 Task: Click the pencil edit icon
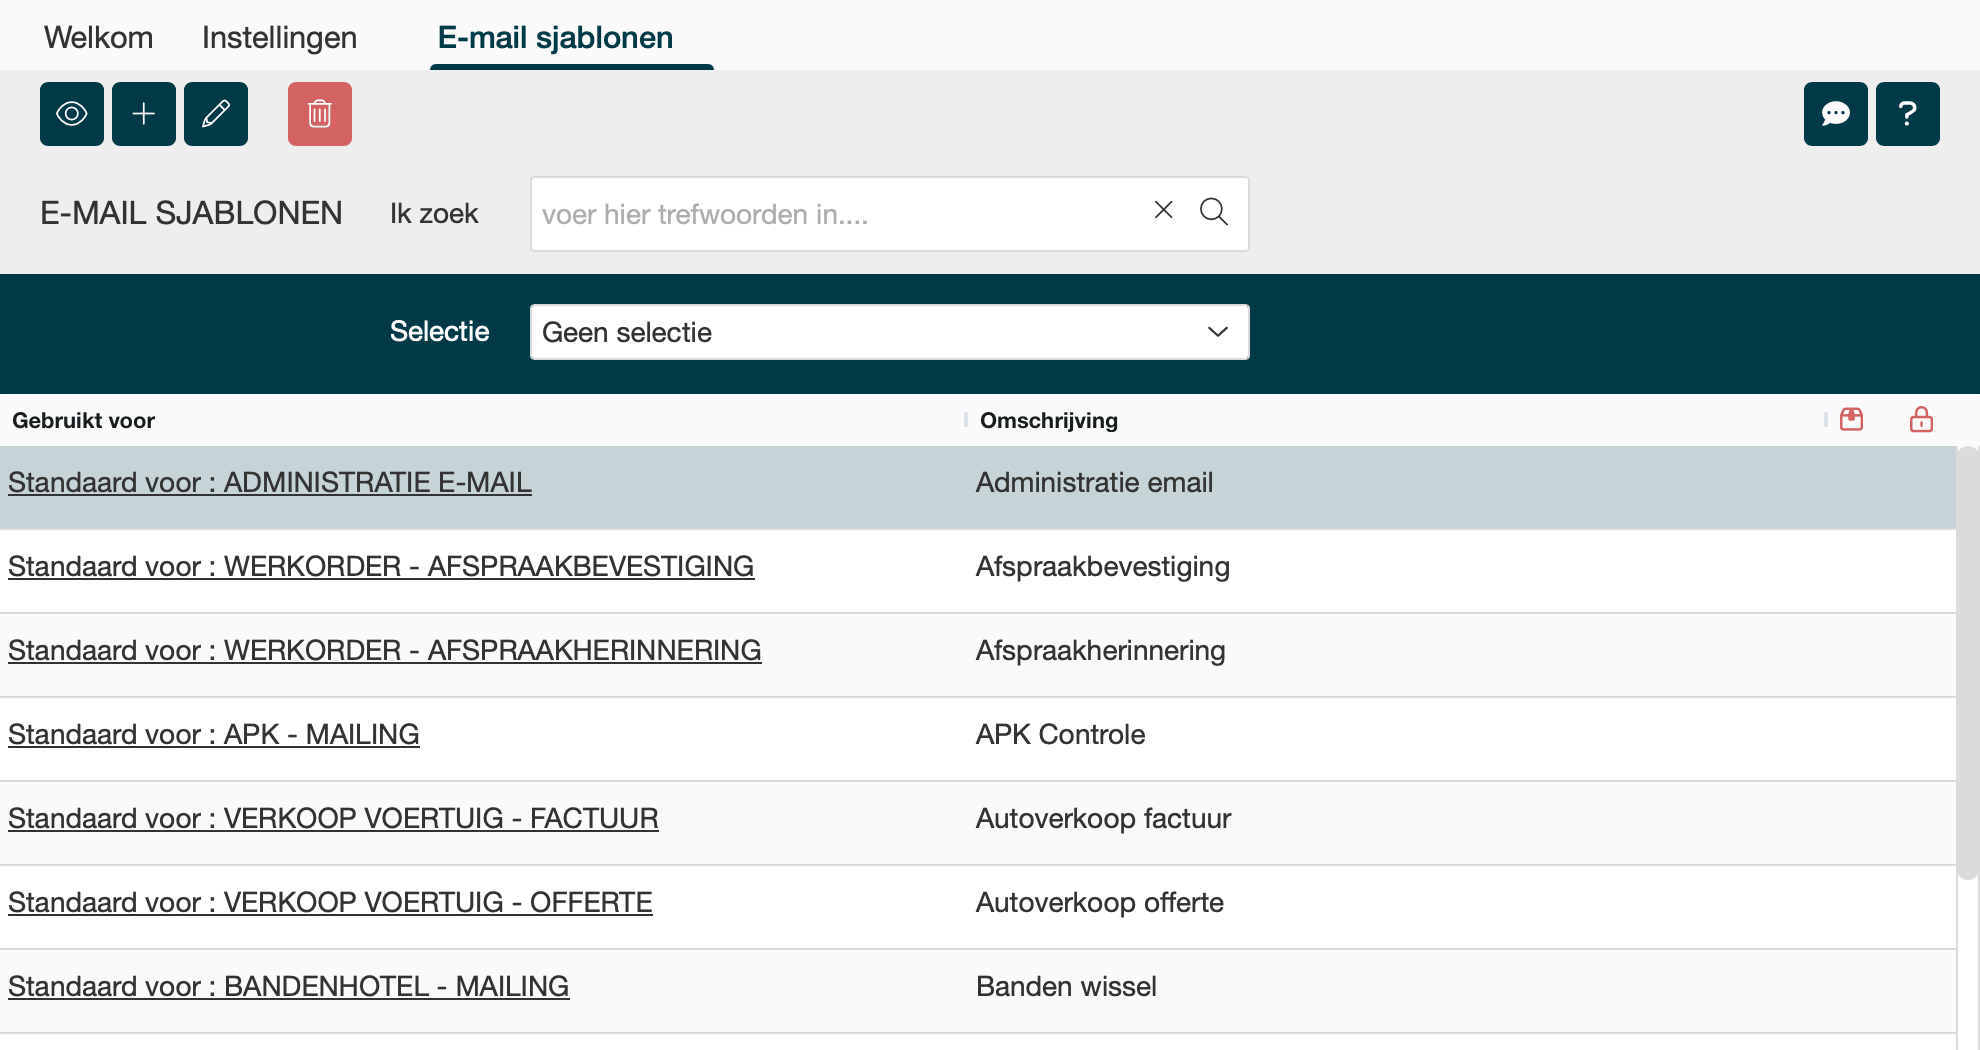tap(216, 114)
